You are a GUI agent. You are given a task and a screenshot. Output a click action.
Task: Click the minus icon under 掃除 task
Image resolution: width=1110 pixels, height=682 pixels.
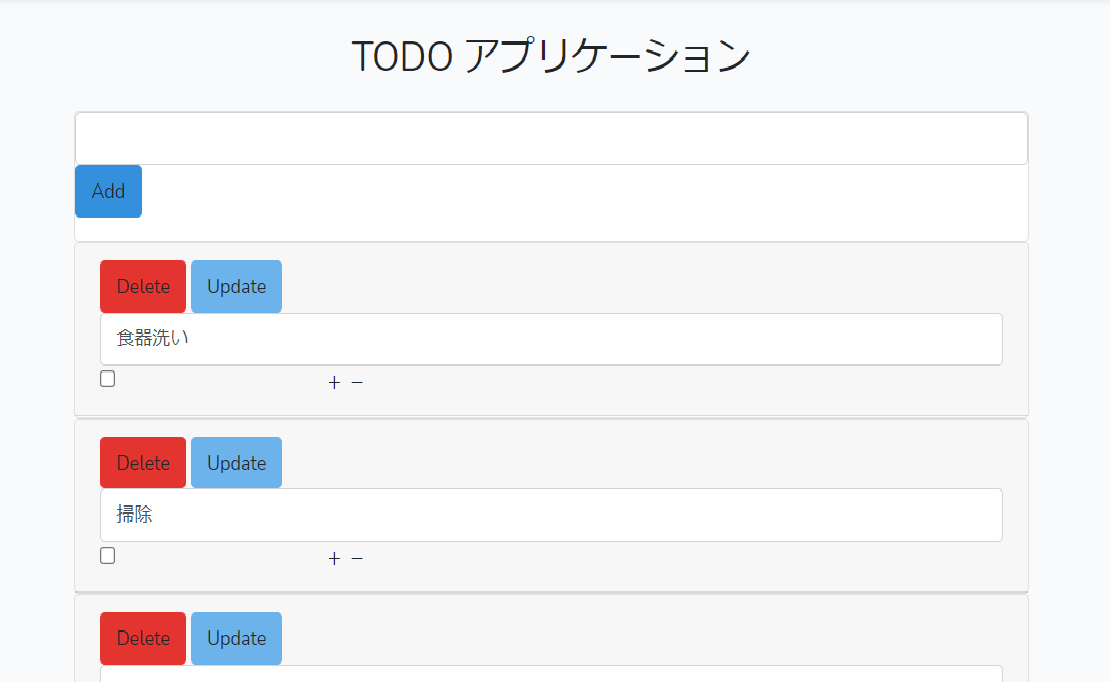pyautogui.click(x=357, y=558)
